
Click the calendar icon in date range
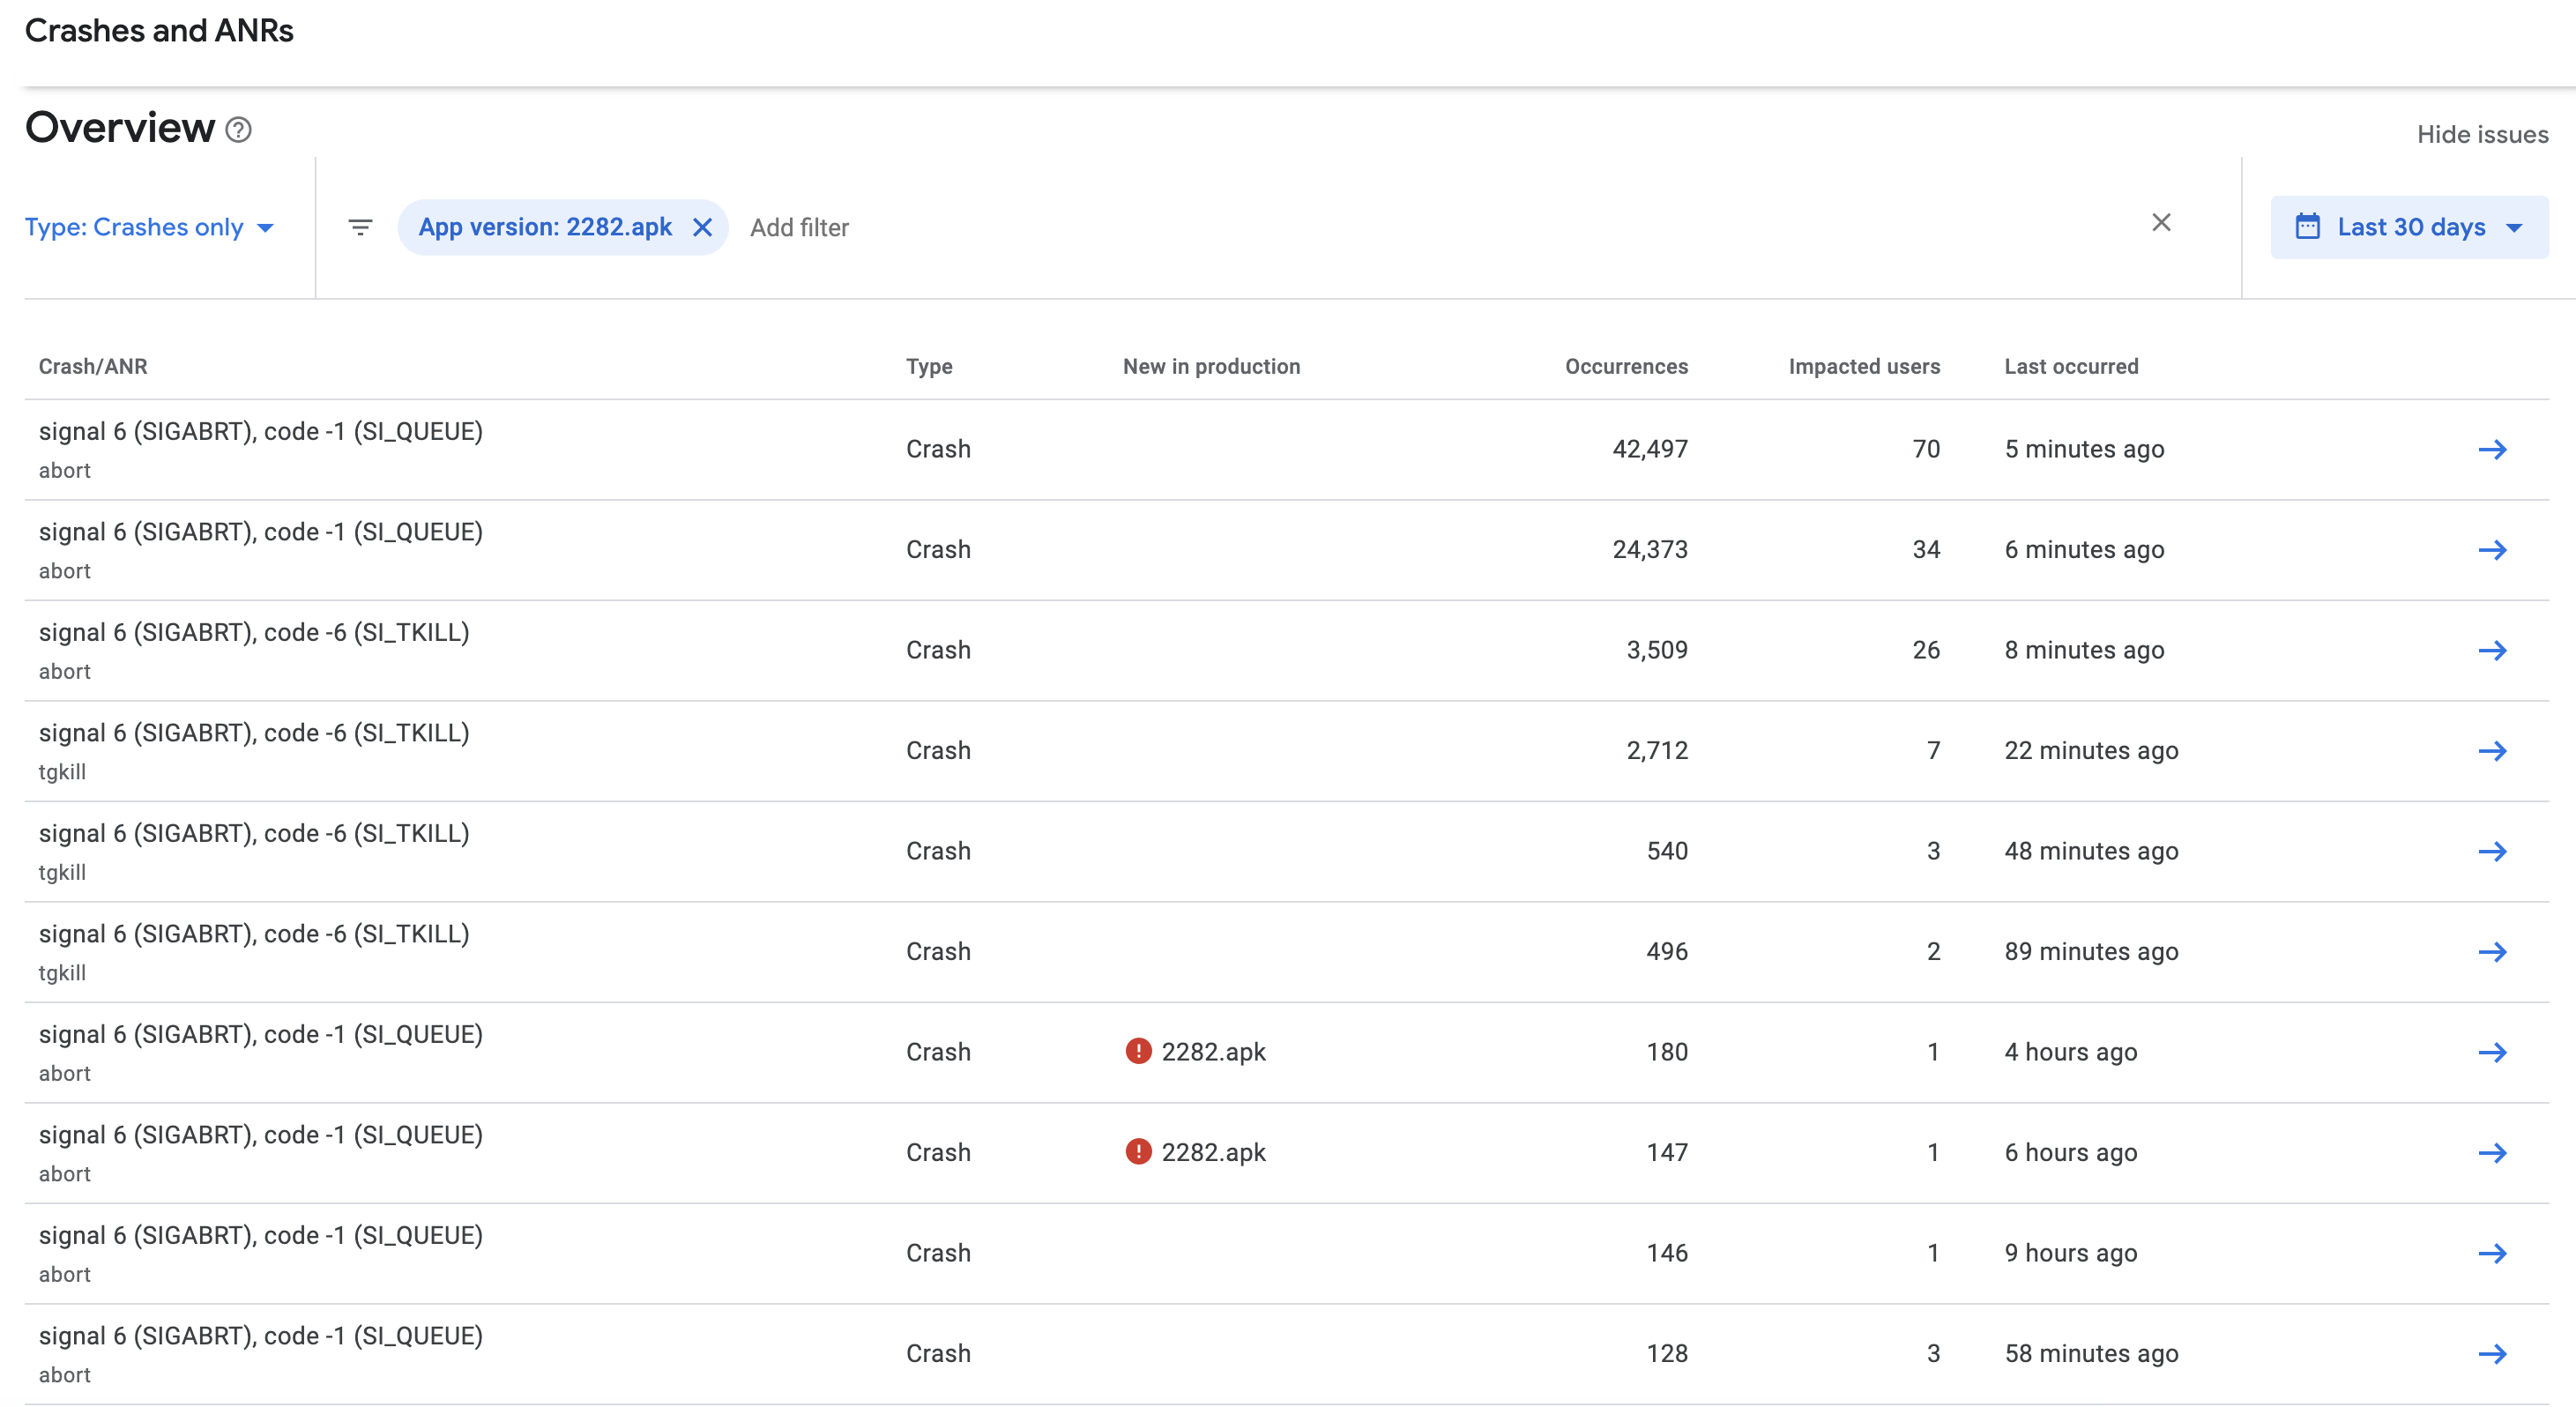[x=2307, y=227]
